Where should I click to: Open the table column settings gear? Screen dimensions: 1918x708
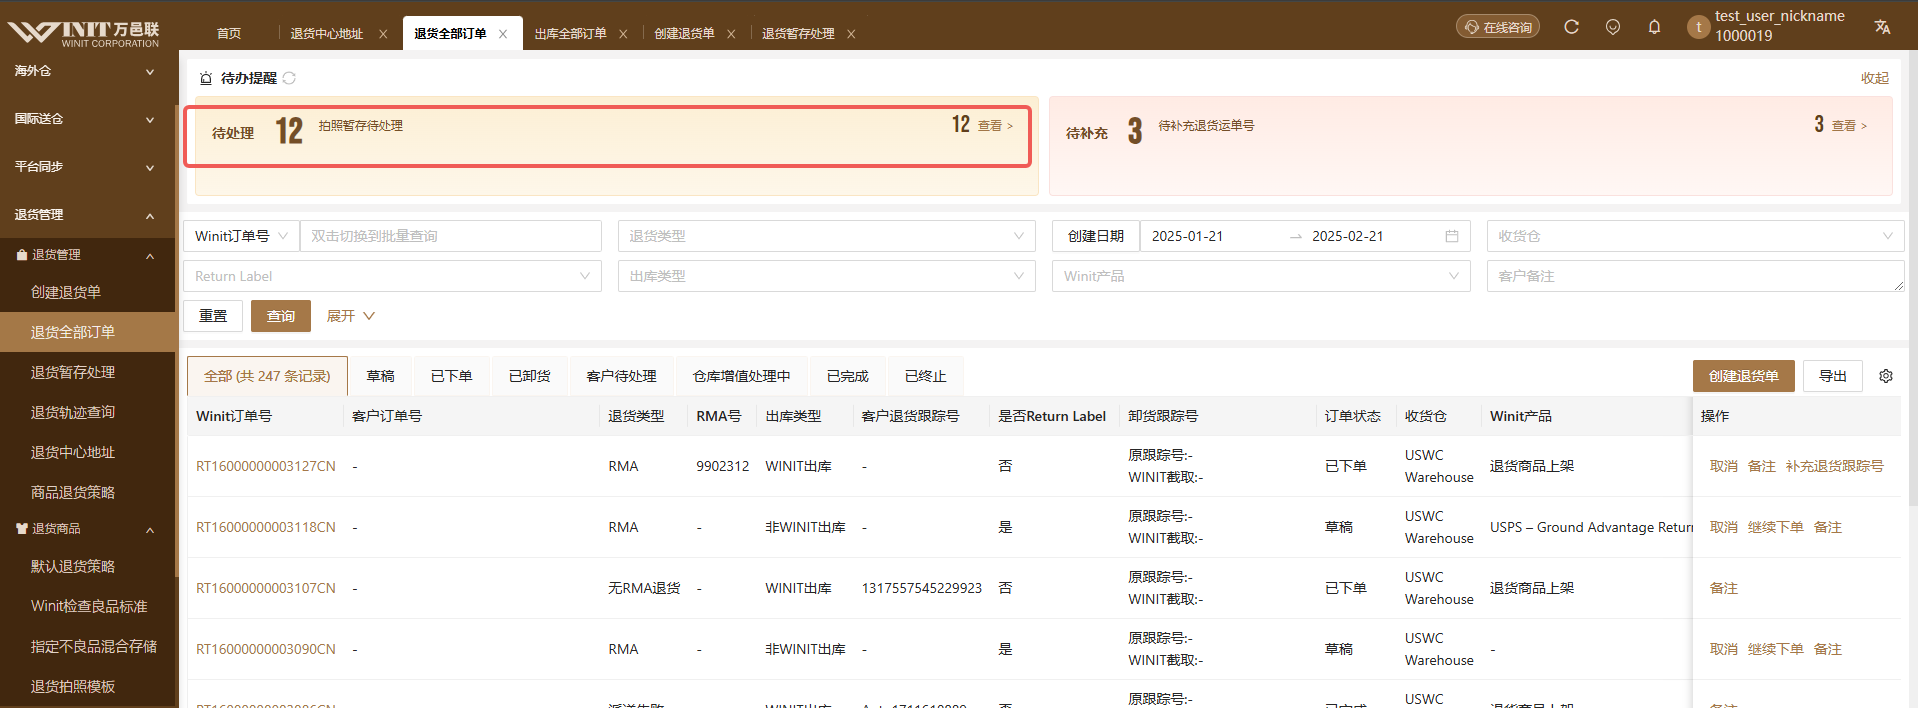(x=1886, y=376)
